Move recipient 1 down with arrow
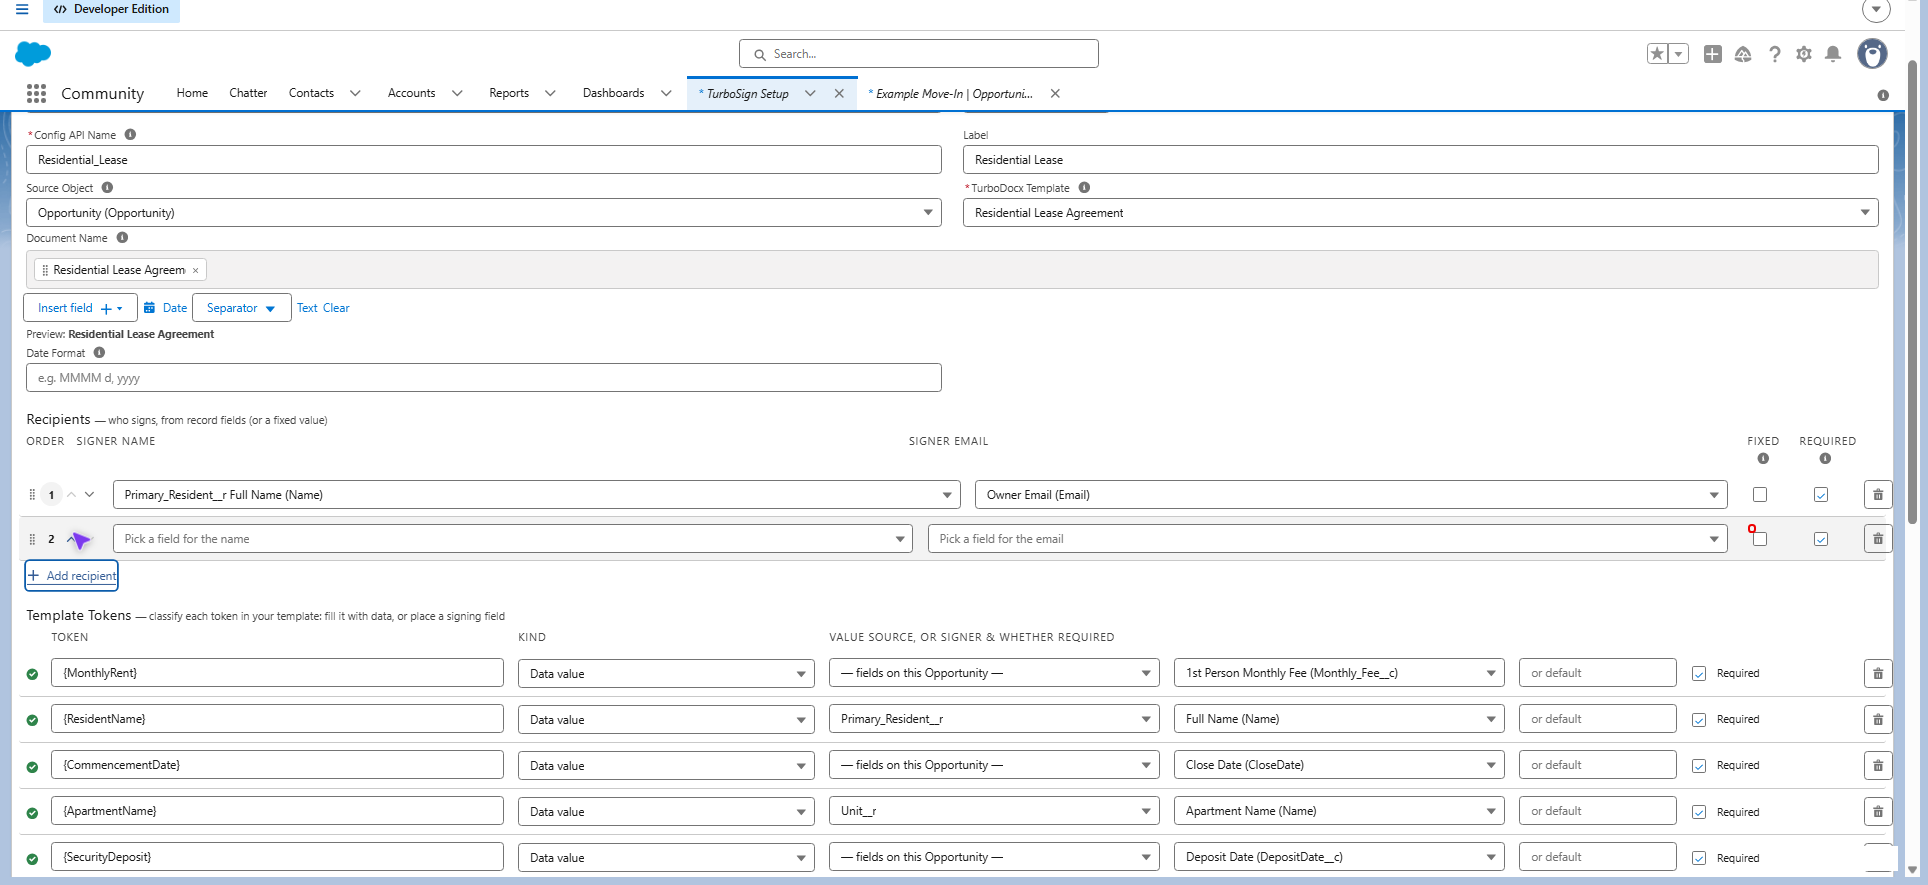The height and width of the screenshot is (885, 1928). [x=90, y=494]
